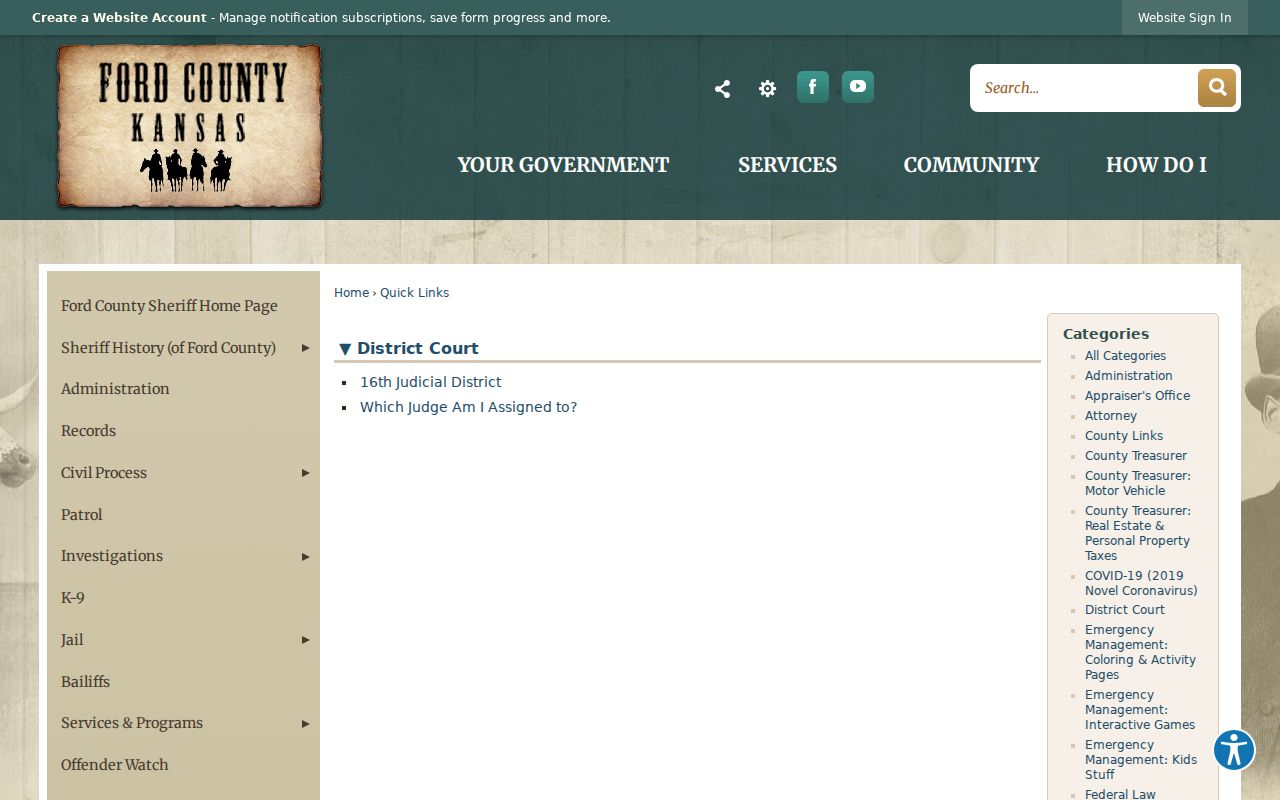Image resolution: width=1280 pixels, height=800 pixels.
Task: Open the YouTube channel icon
Action: point(857,87)
